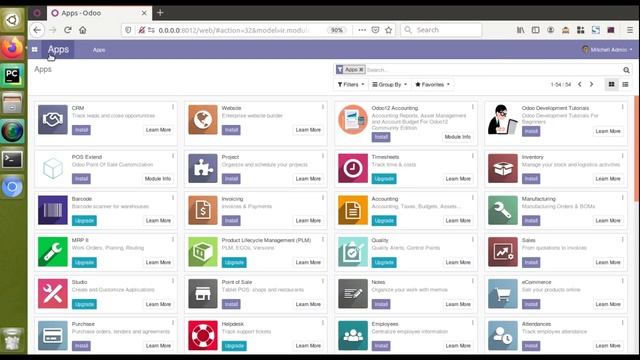This screenshot has height=360, width=640.
Task: Click the orange Accounting app icon
Action: (x=353, y=210)
